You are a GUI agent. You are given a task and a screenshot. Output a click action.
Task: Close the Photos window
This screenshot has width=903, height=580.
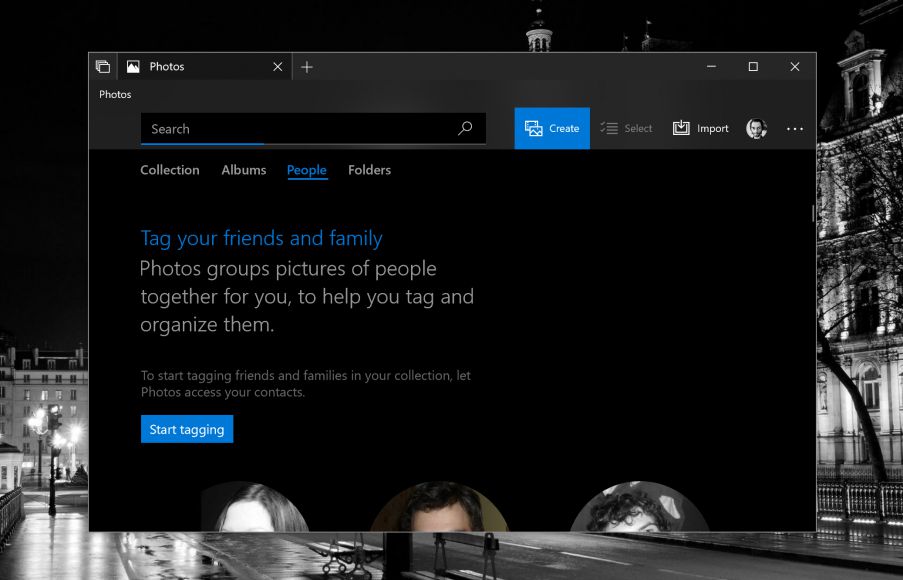[x=795, y=67]
